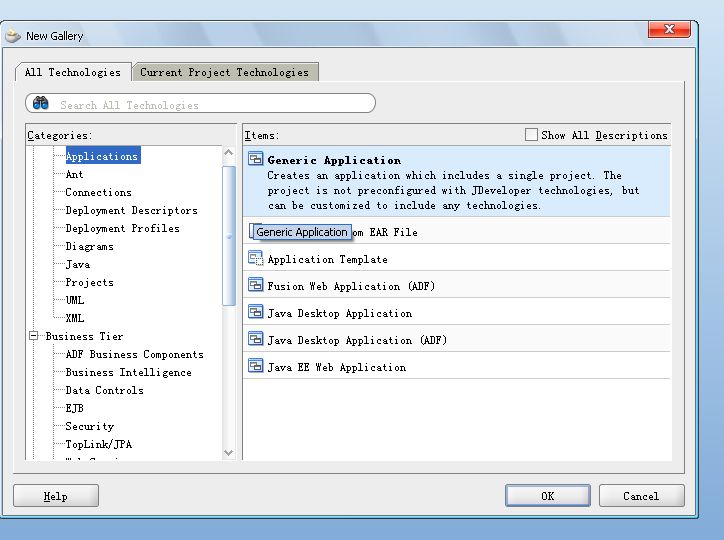Select the Projects category
724x540 pixels.
click(90, 282)
